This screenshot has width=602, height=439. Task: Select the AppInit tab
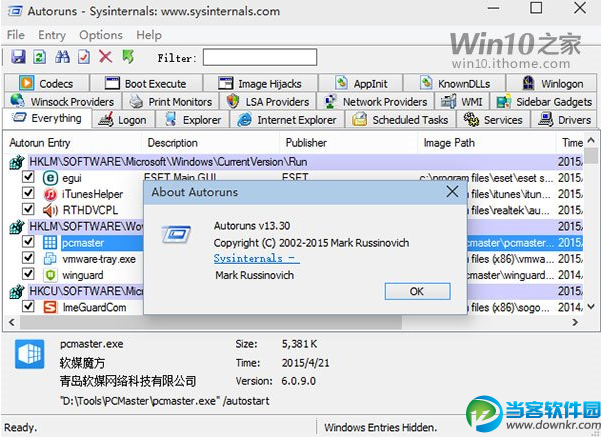pos(361,83)
